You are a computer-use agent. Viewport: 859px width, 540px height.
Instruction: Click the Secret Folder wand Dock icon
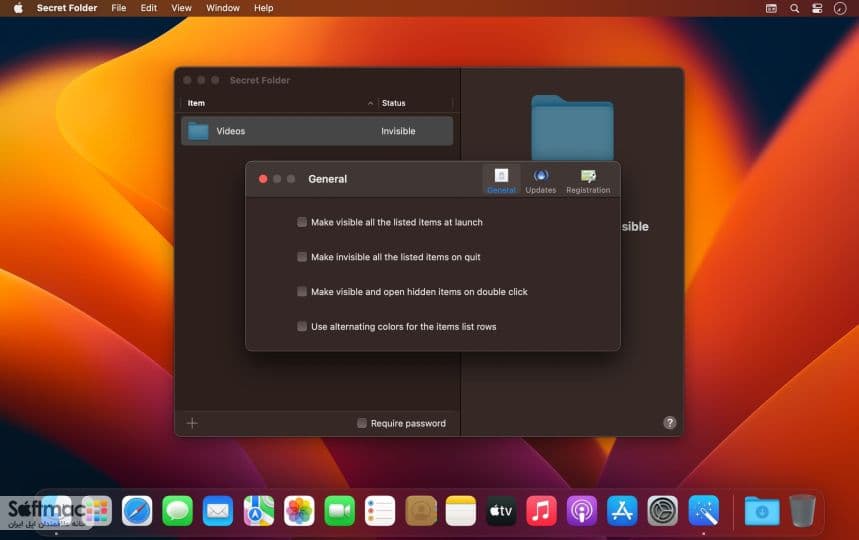[703, 511]
